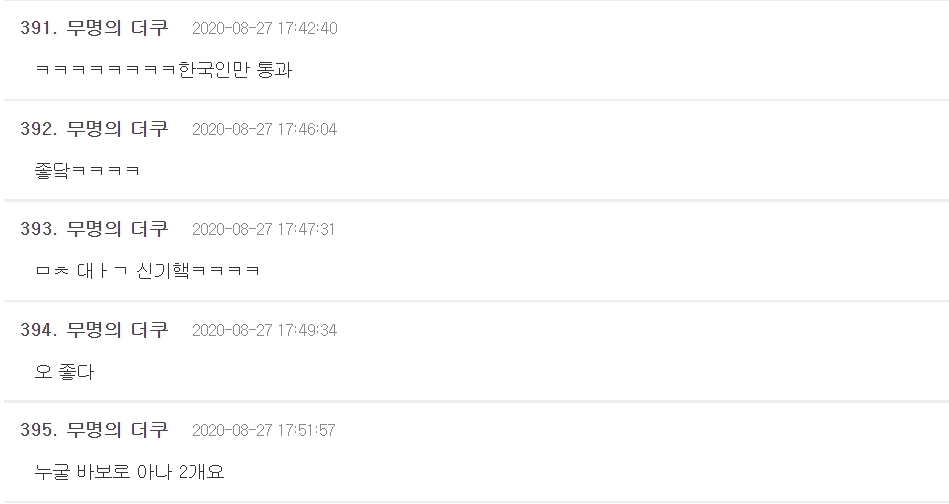Click the username on comment 391

(x=118, y=28)
